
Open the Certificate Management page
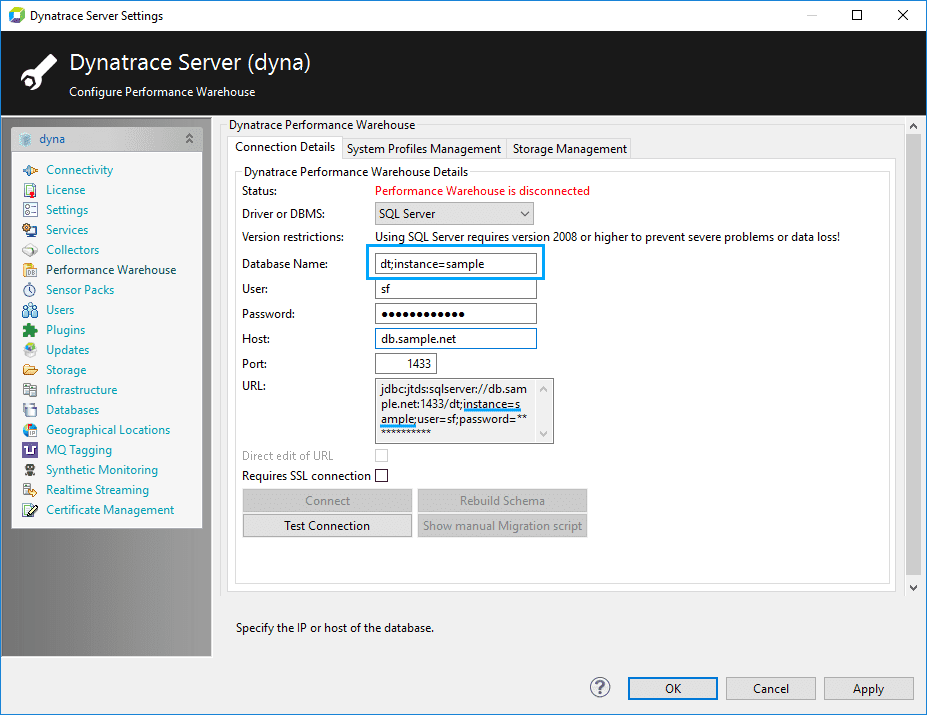(x=110, y=510)
